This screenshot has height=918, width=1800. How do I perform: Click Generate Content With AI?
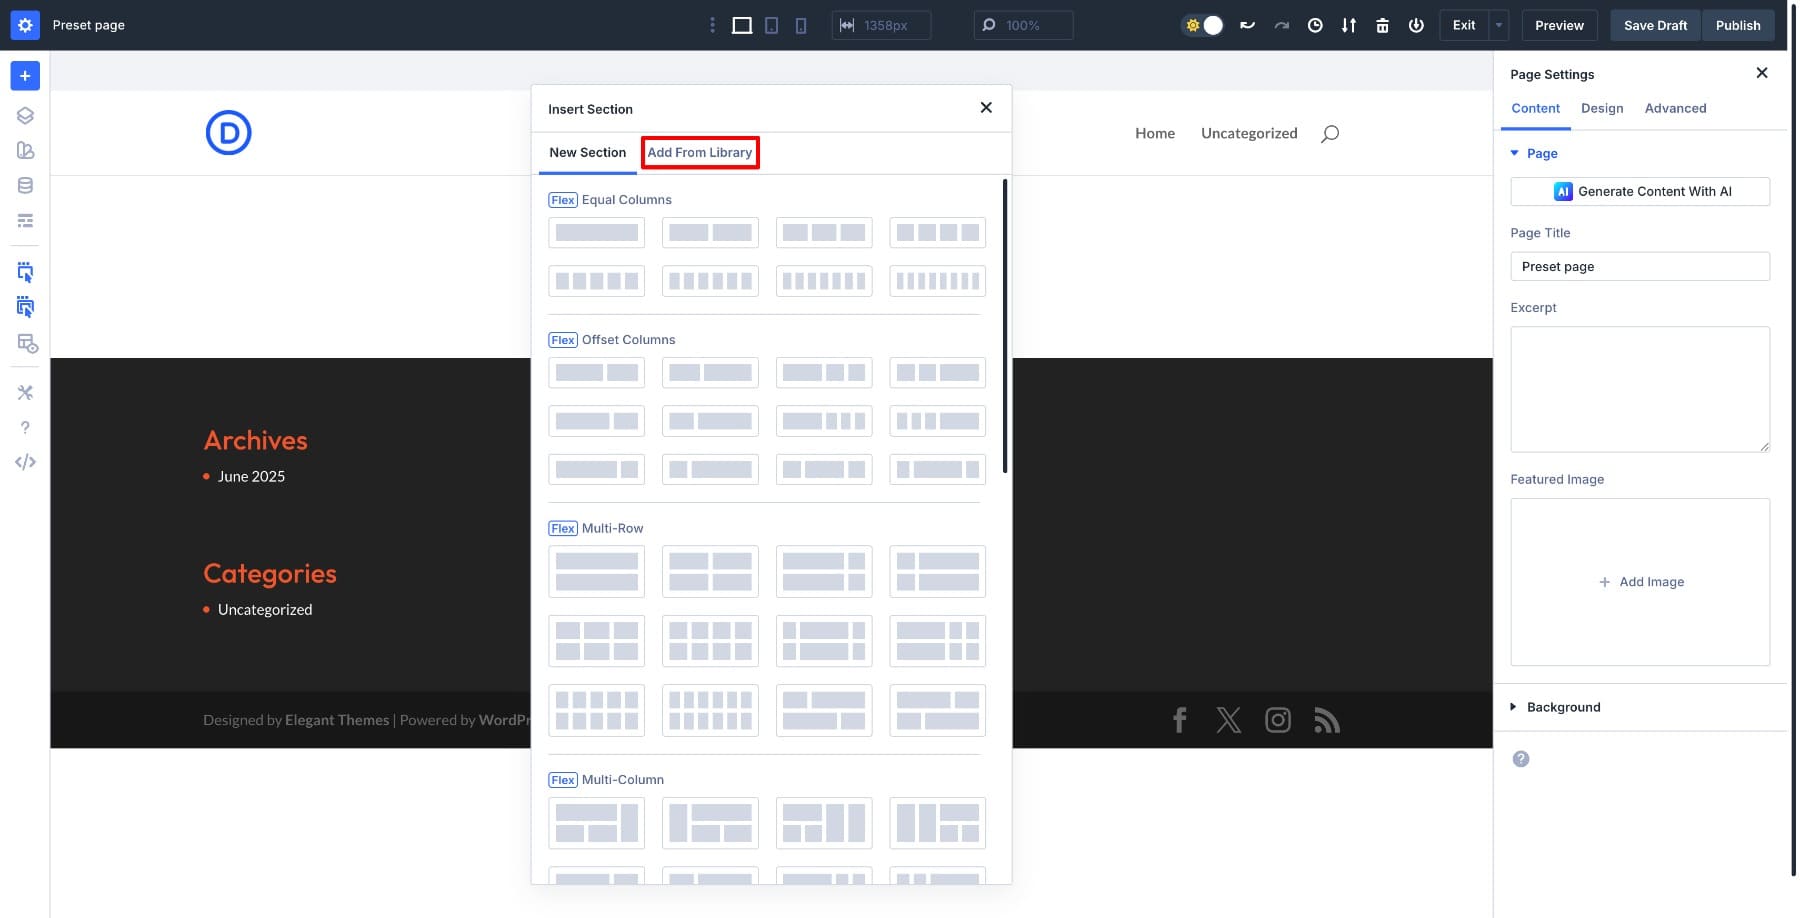[1640, 191]
